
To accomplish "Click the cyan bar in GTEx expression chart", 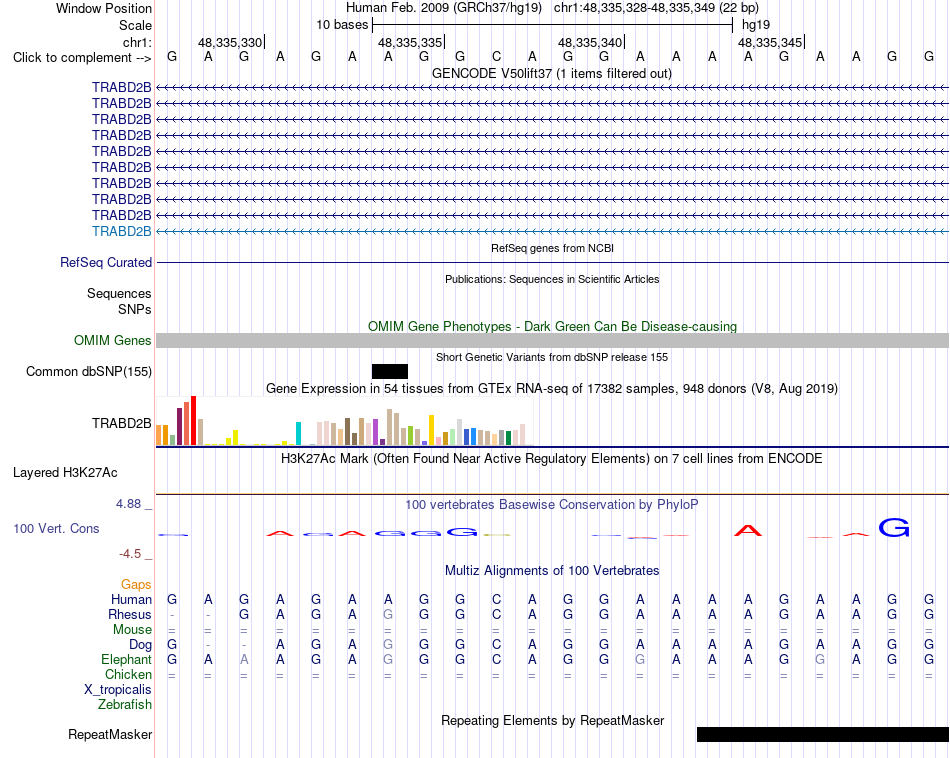I will click(x=298, y=434).
